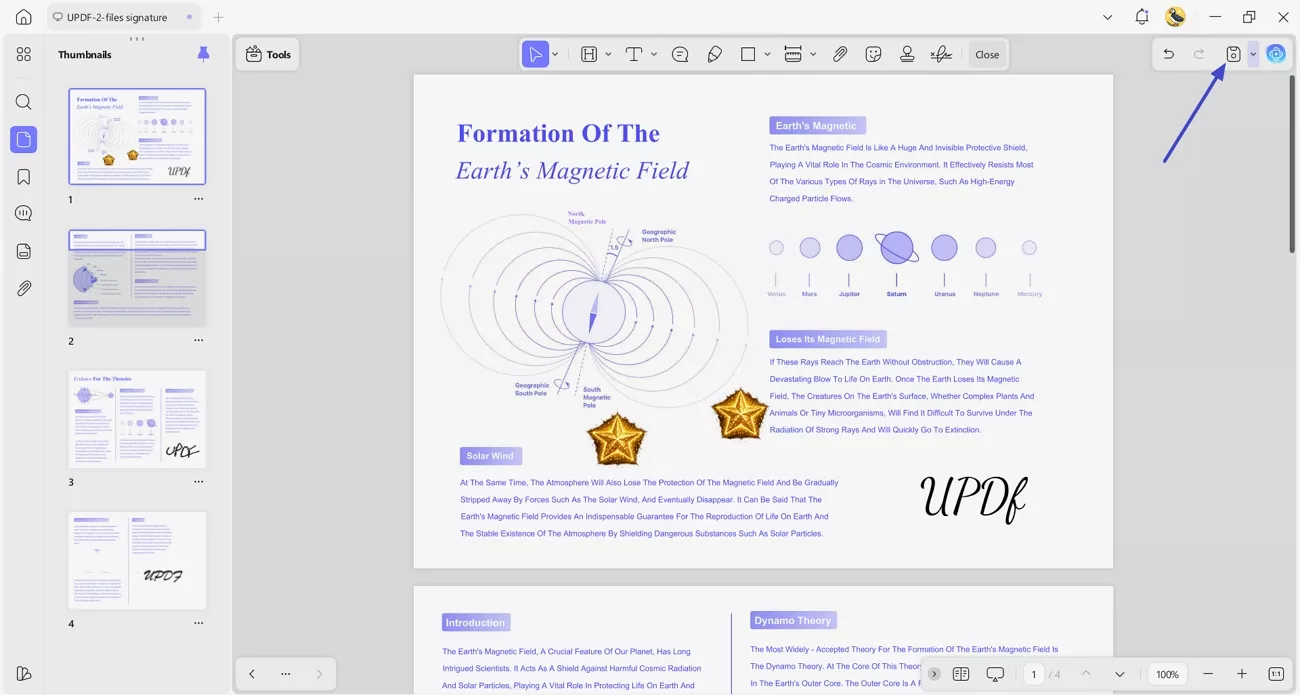Enable presentation mode

tap(993, 674)
